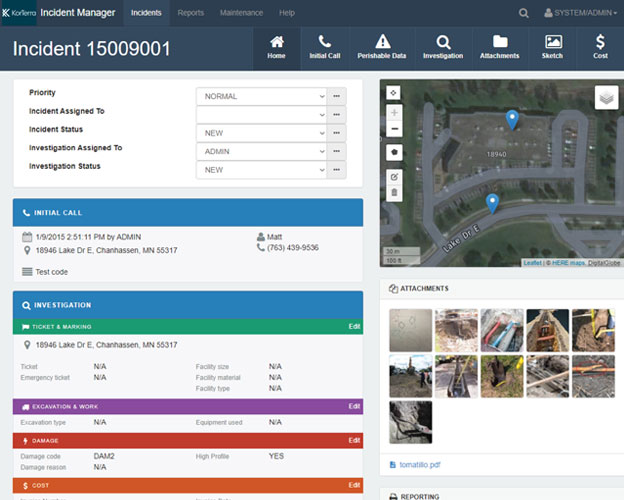Open the Reports menu
Viewport: 624px width, 500px height.
[190, 13]
